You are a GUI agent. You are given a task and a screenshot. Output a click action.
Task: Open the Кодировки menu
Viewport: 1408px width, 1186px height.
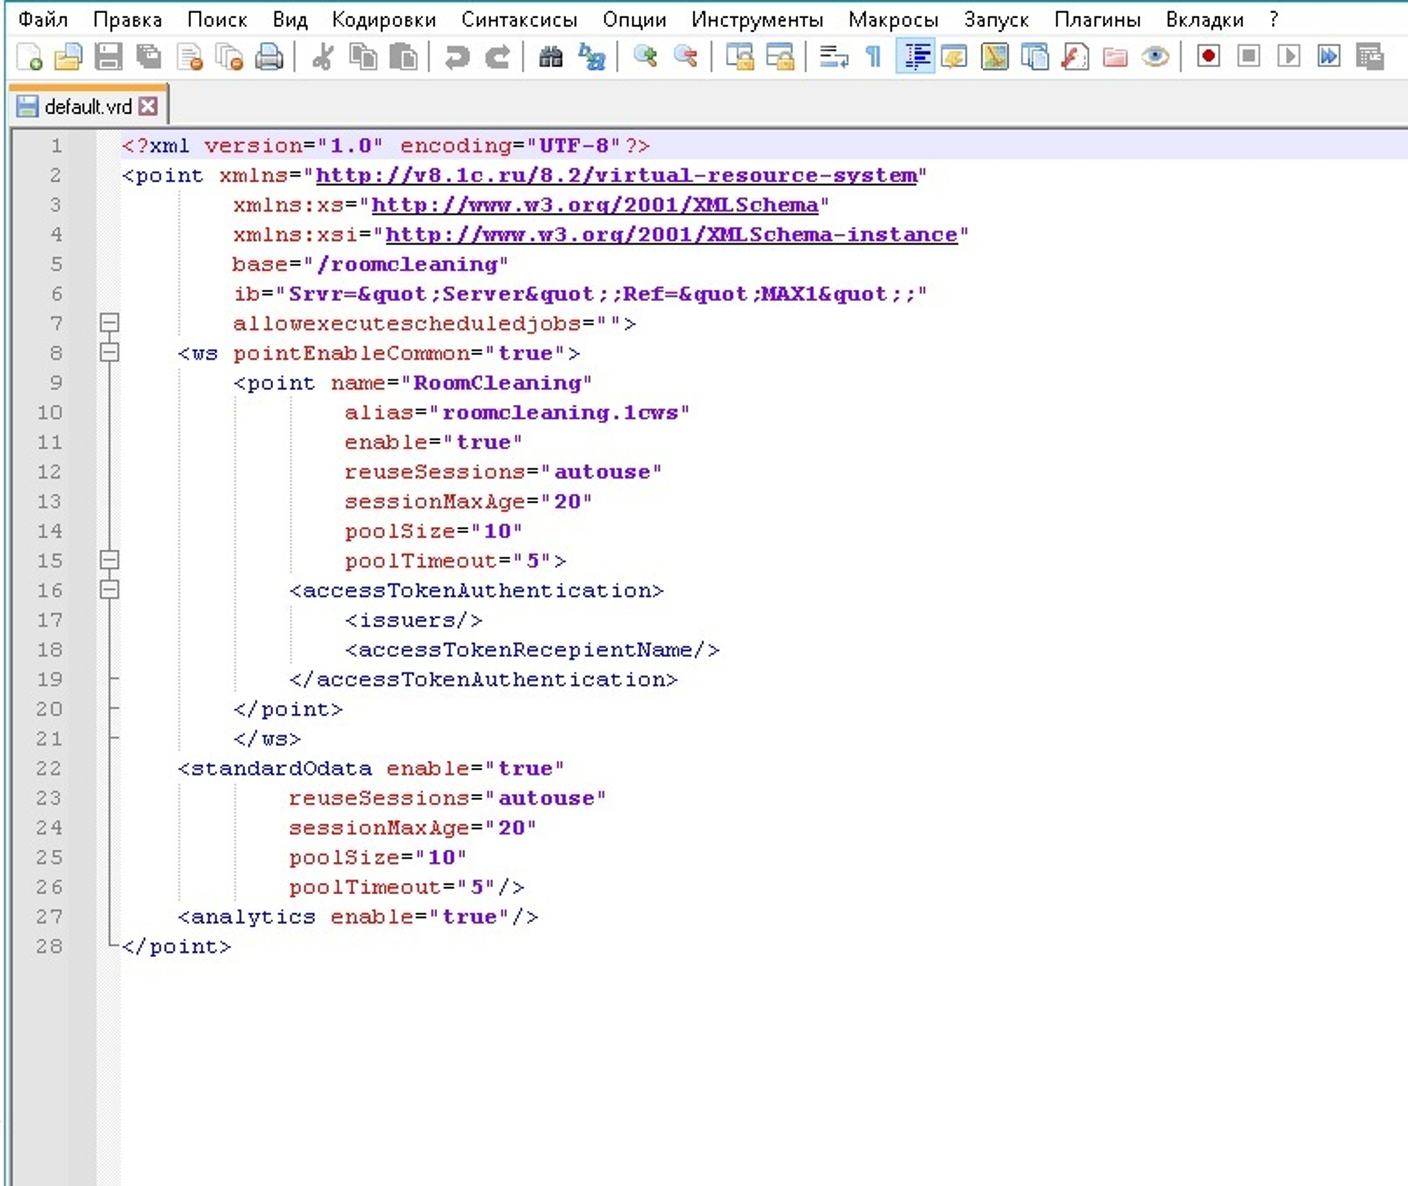coord(383,20)
